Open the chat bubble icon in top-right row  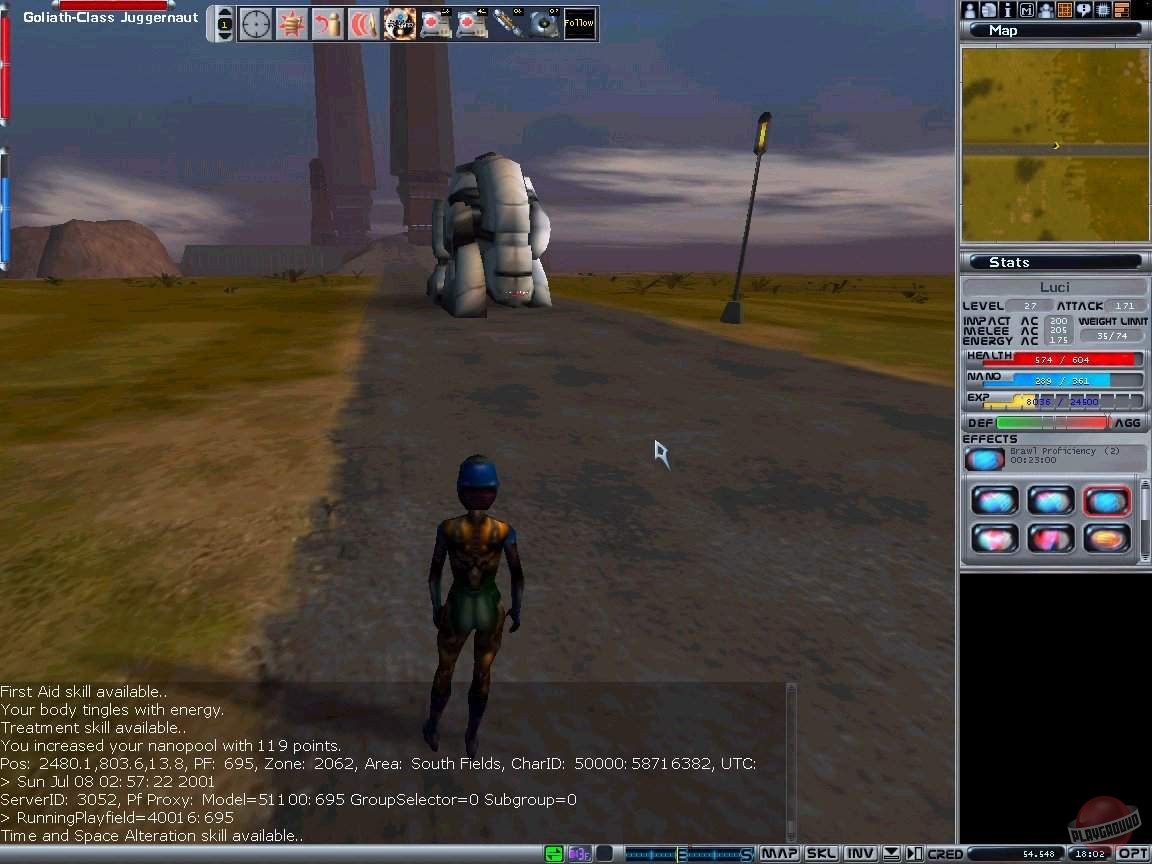pos(1084,9)
